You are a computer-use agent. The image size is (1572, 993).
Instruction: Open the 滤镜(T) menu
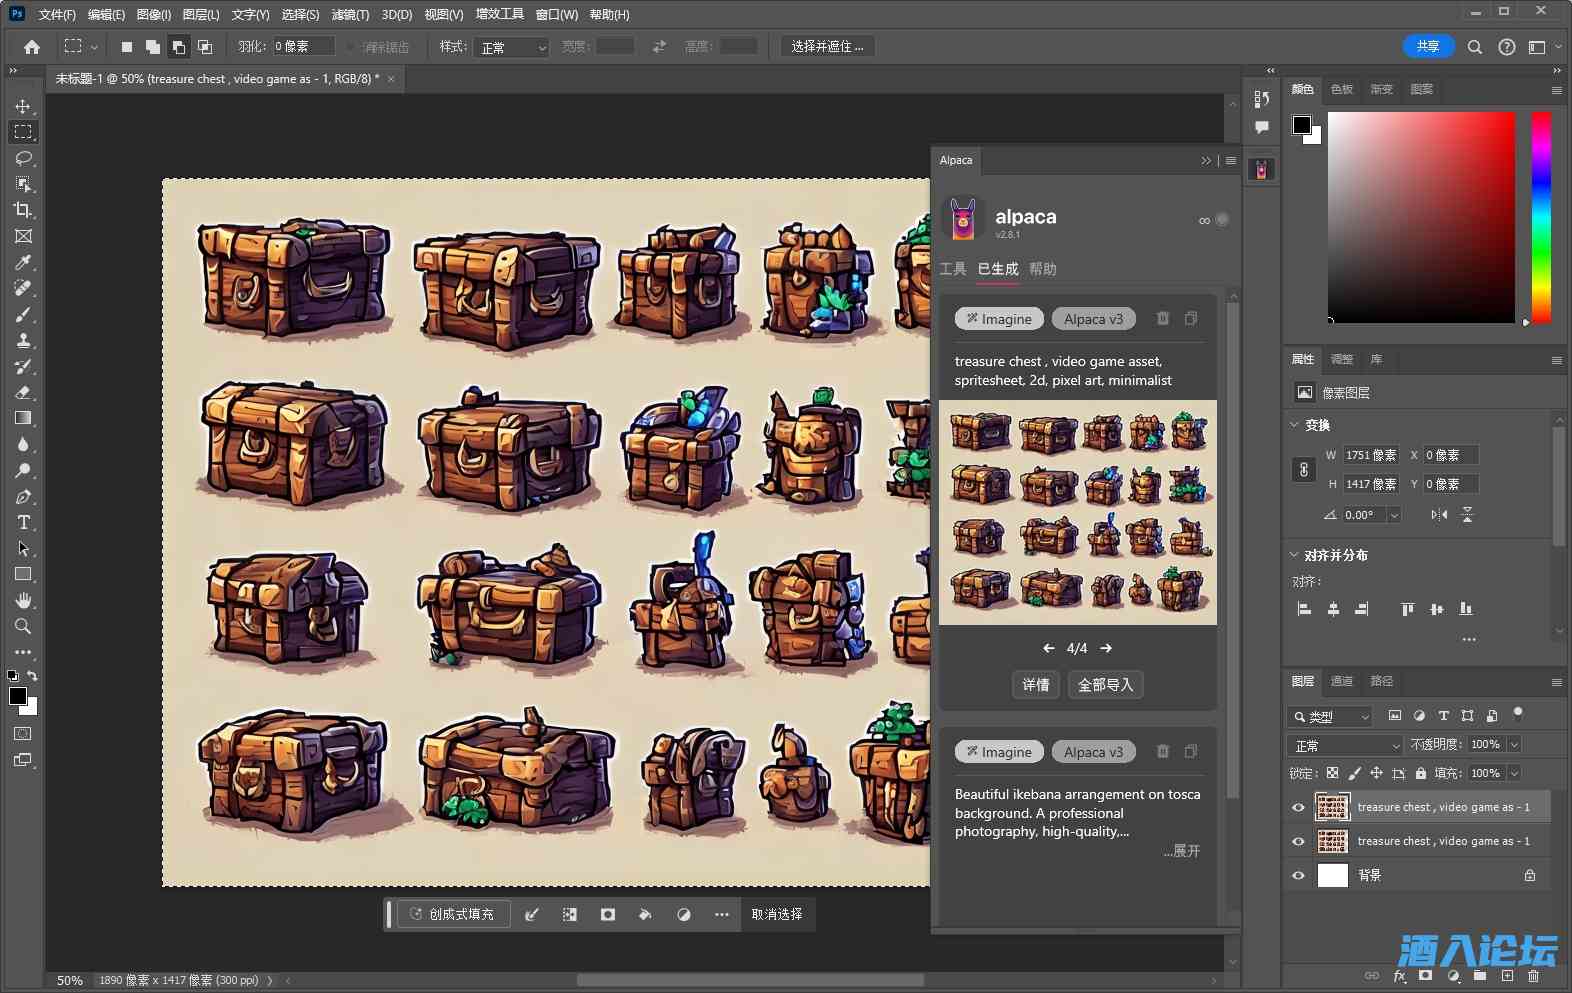[350, 15]
